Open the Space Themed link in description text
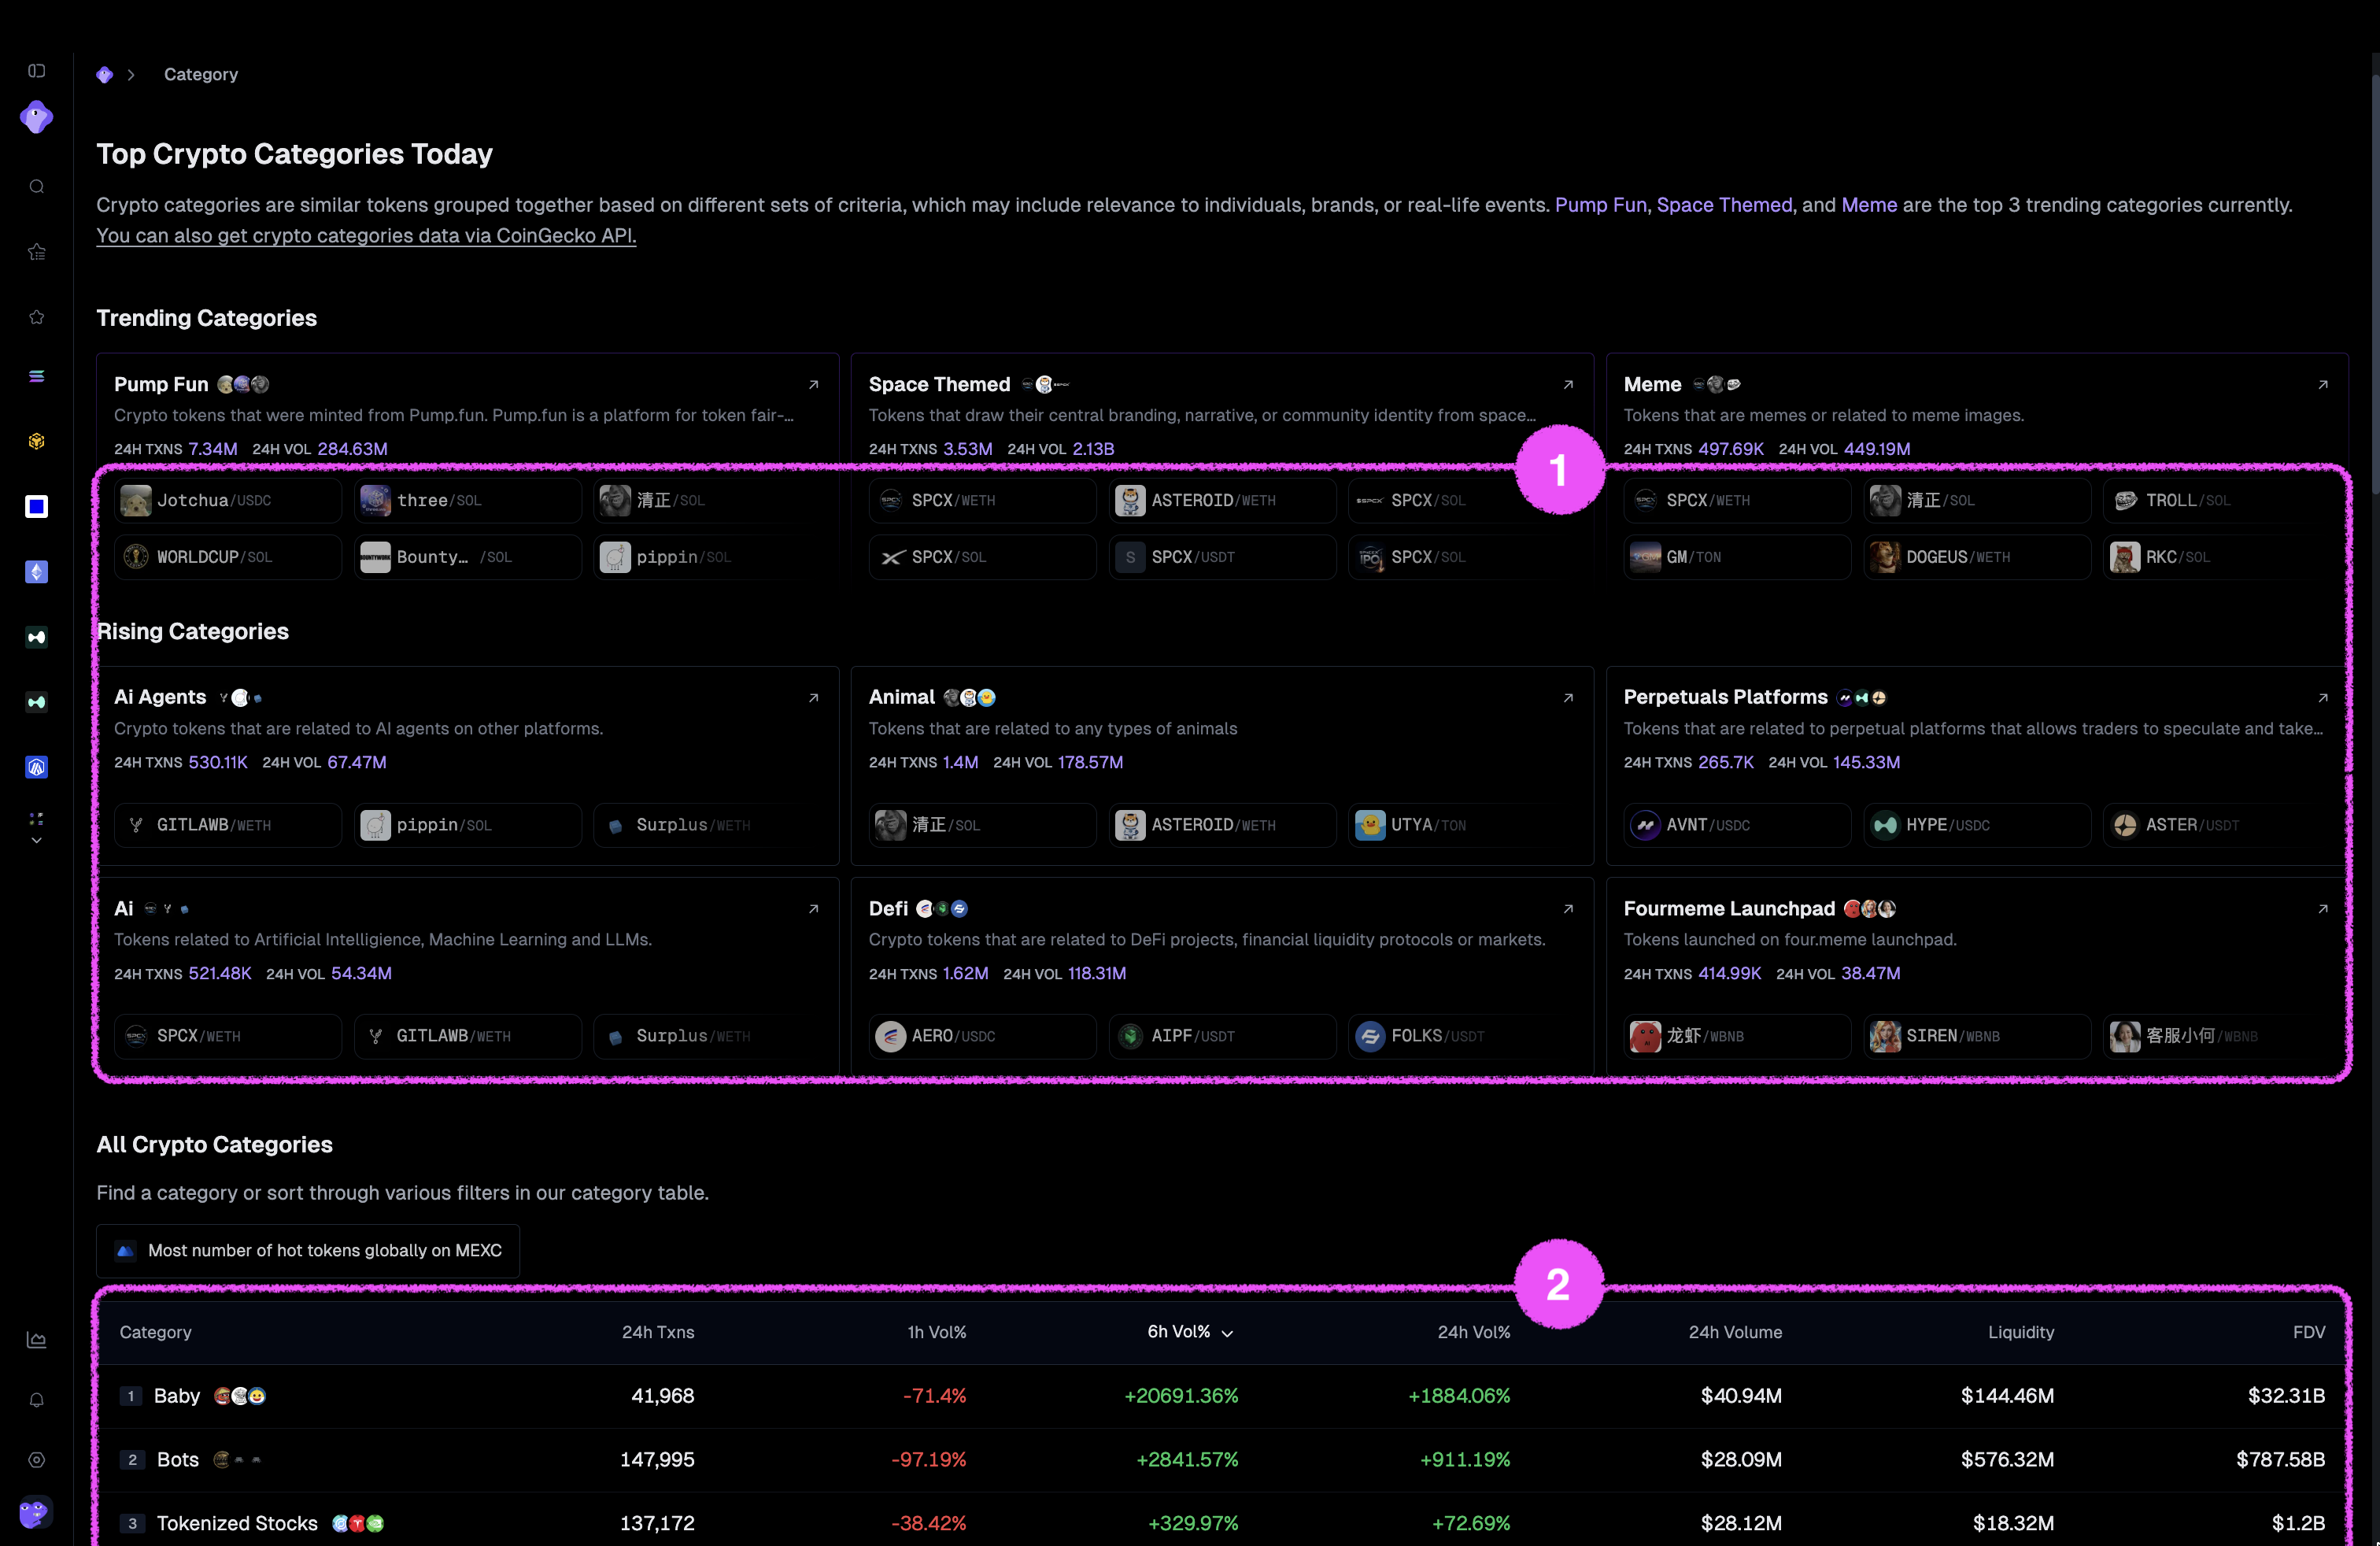 pyautogui.click(x=1724, y=205)
